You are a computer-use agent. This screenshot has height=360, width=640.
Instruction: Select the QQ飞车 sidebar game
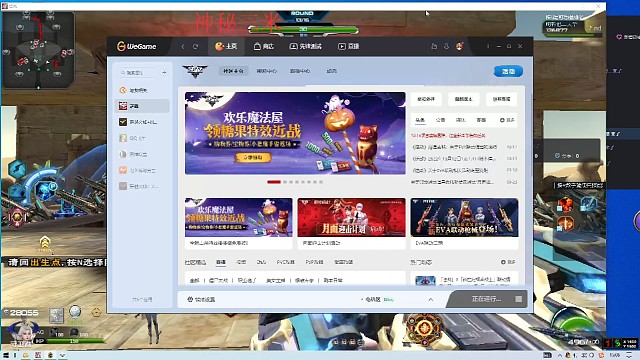click(142, 138)
